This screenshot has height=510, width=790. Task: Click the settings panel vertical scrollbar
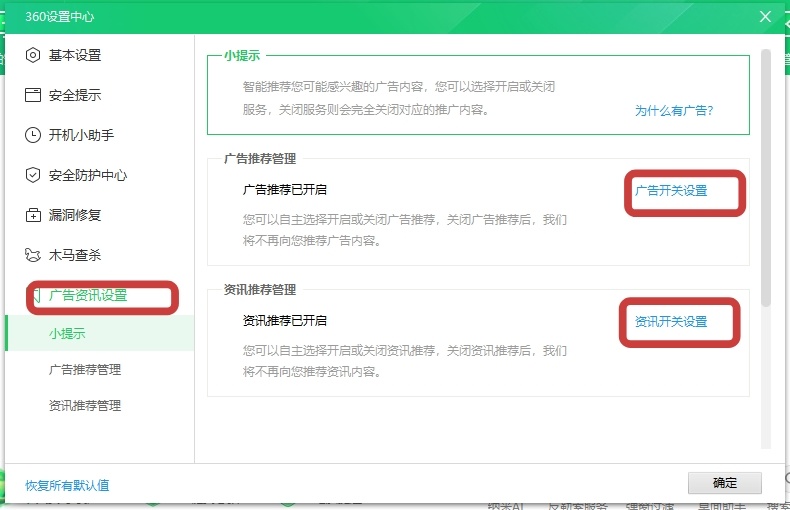(x=766, y=177)
